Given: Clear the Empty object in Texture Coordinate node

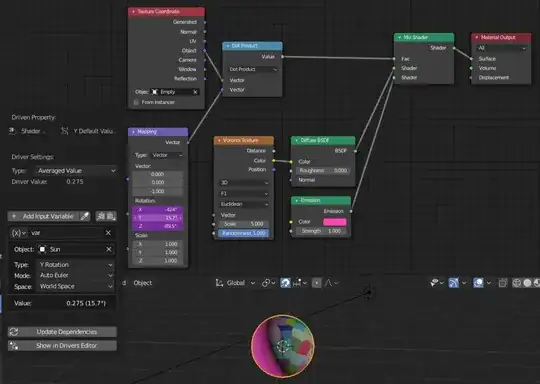Looking at the screenshot, I should coord(195,92).
